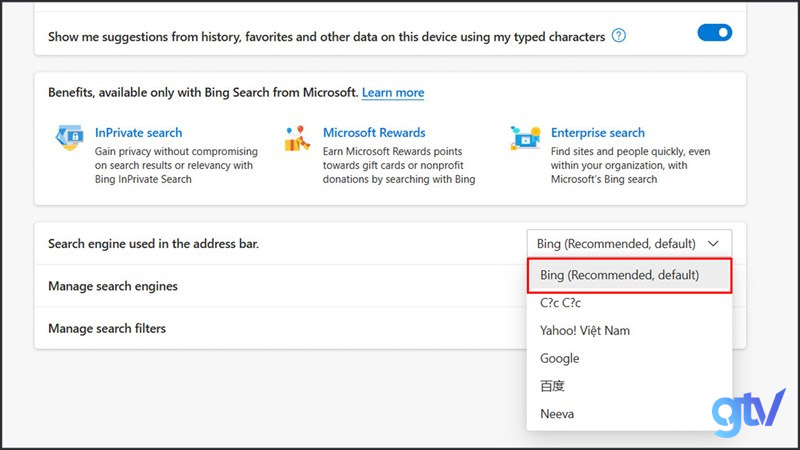Open the Enterprise search heading link
Screen dimensions: 800x450
point(597,132)
